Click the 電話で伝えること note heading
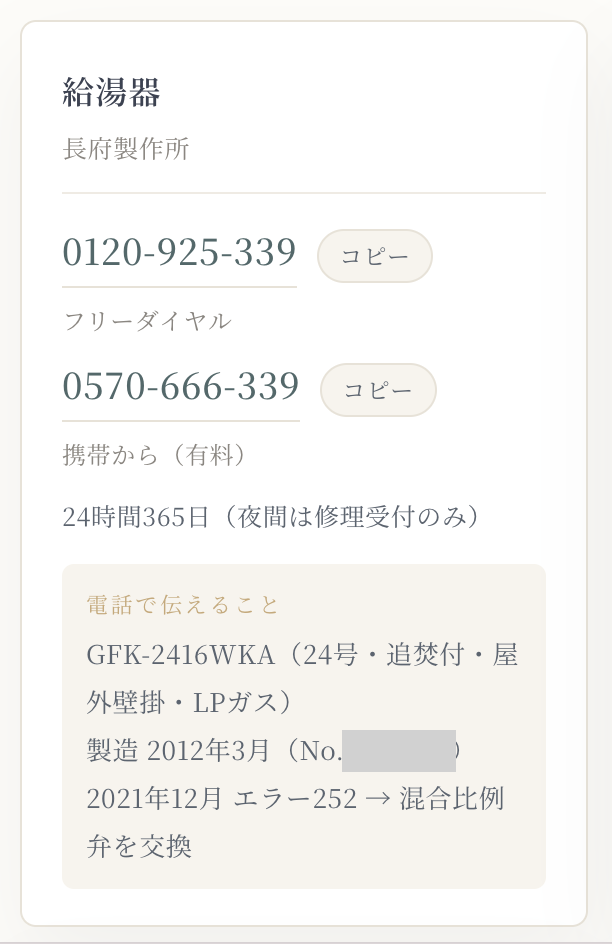612x944 pixels. click(x=182, y=605)
